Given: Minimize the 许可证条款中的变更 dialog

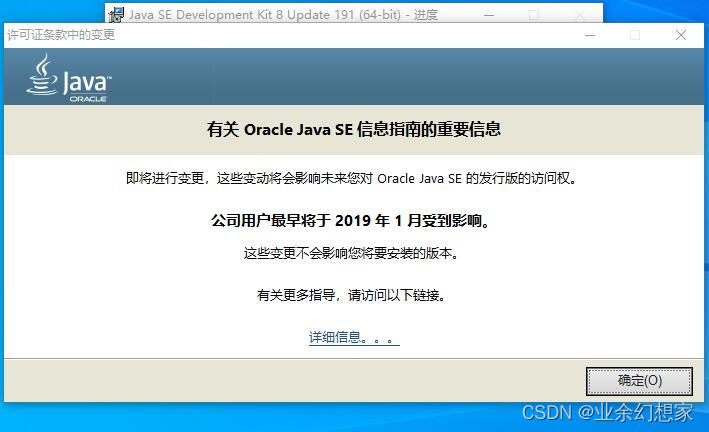Looking at the screenshot, I should [590, 35].
